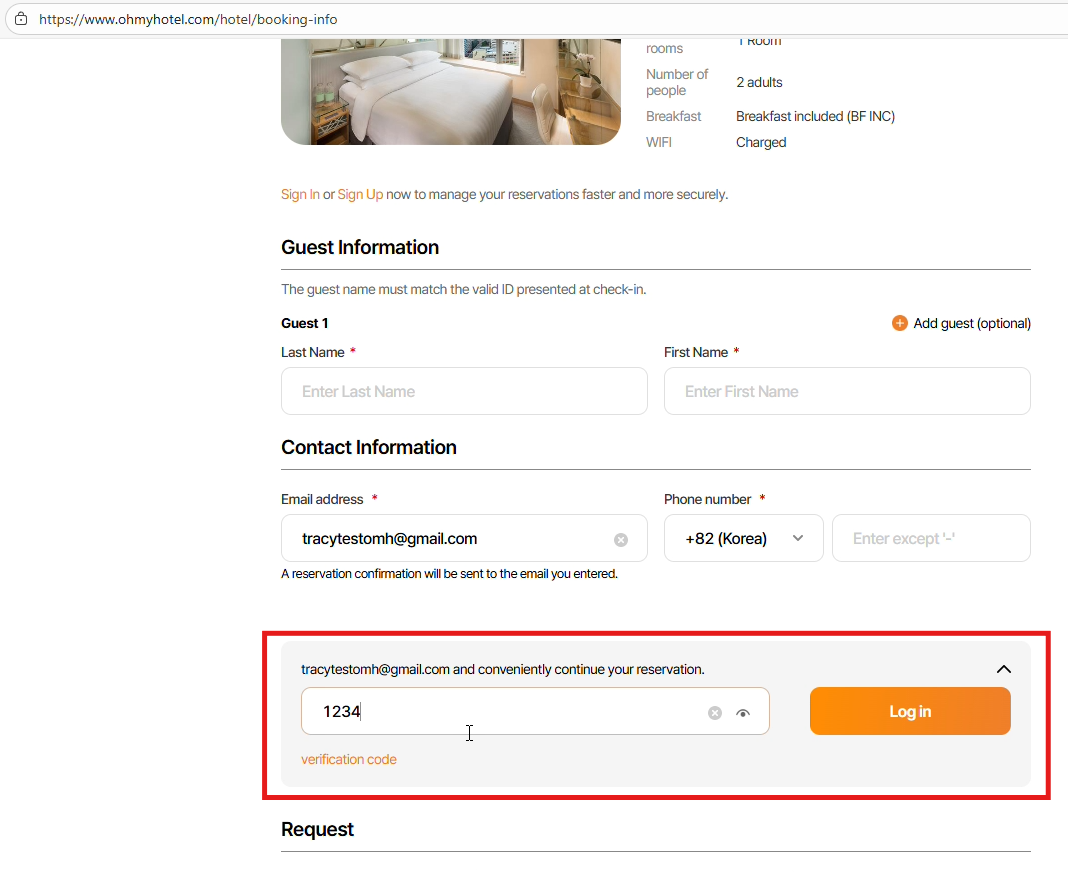Clear the 1234 code with X icon
Image resolution: width=1068 pixels, height=872 pixels.
pos(715,713)
